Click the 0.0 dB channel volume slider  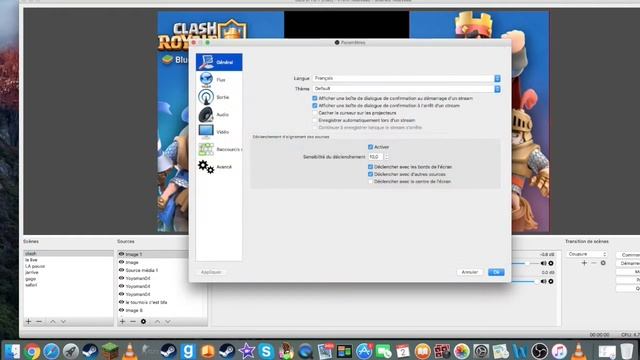pyautogui.click(x=525, y=281)
